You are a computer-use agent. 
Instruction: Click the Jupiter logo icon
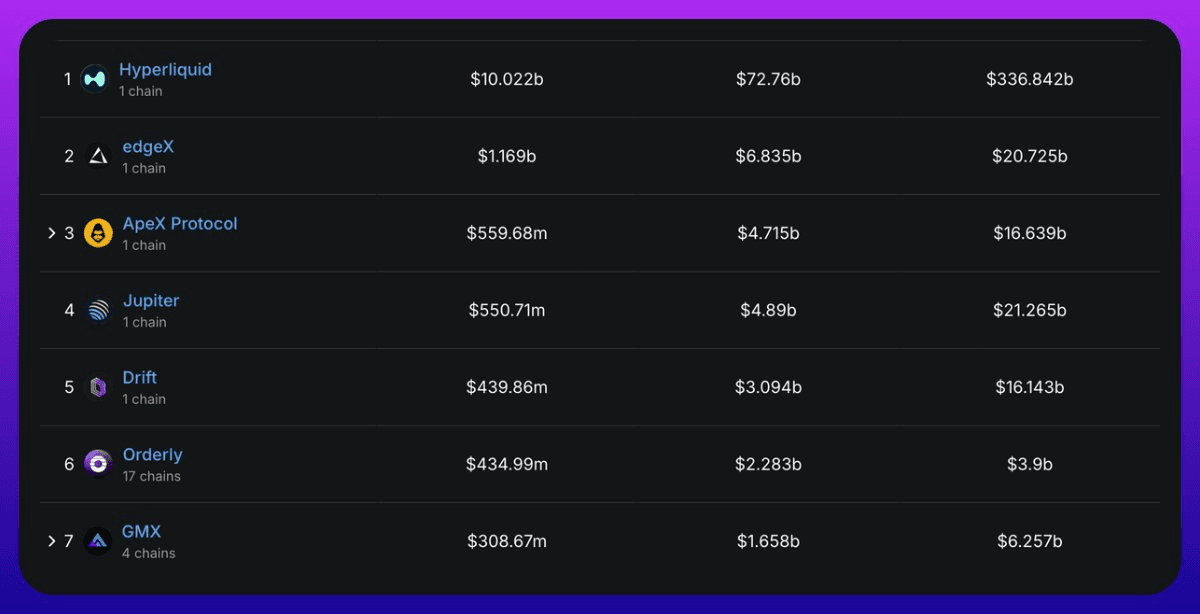click(98, 310)
